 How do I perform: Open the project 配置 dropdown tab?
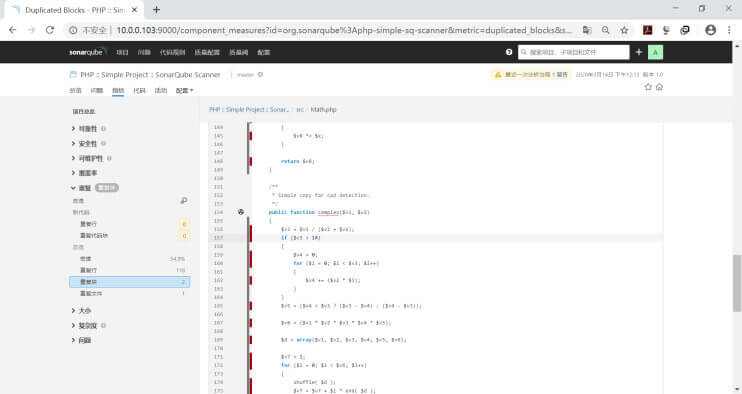[185, 90]
